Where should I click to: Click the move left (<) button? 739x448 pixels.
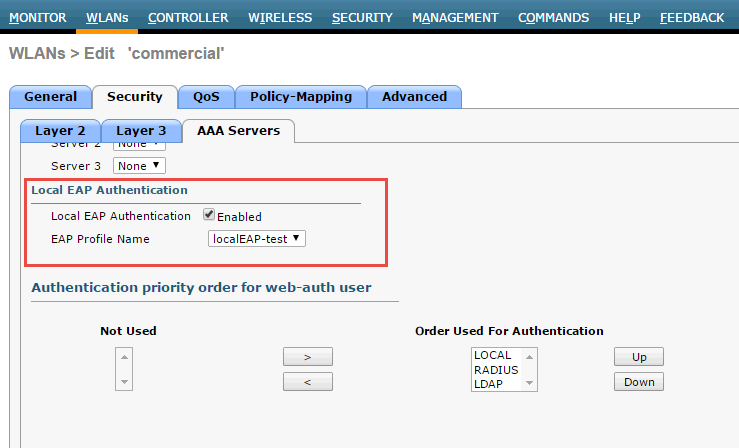pos(308,382)
